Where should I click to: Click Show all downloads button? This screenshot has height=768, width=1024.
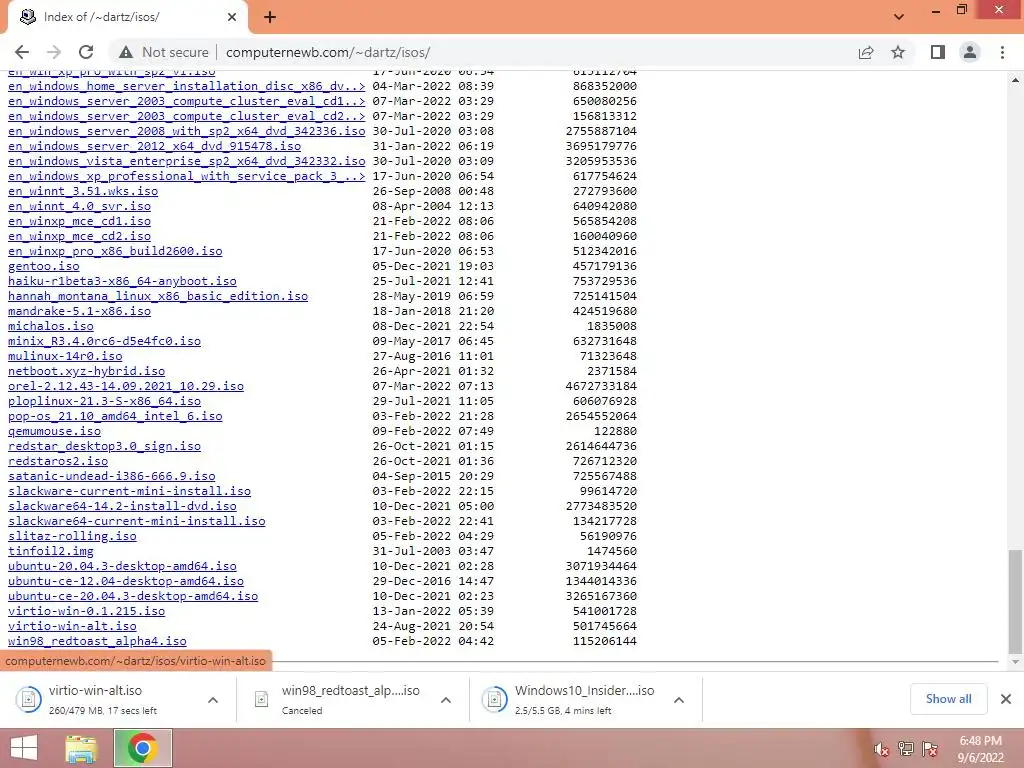(x=948, y=699)
